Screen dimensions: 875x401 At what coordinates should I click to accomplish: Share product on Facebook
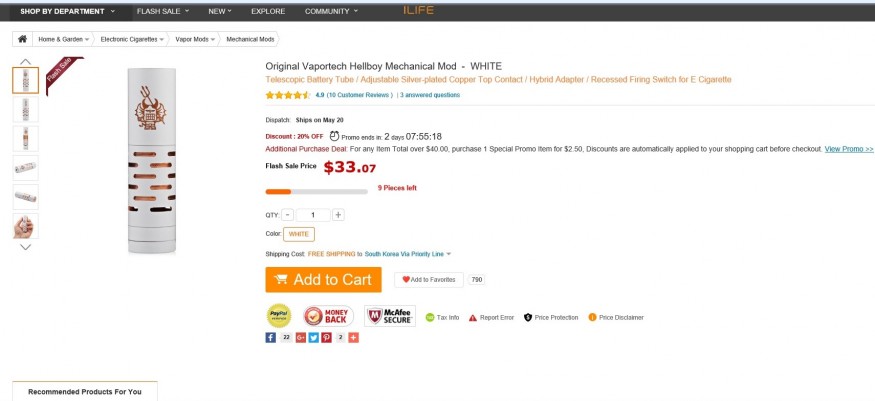click(270, 337)
